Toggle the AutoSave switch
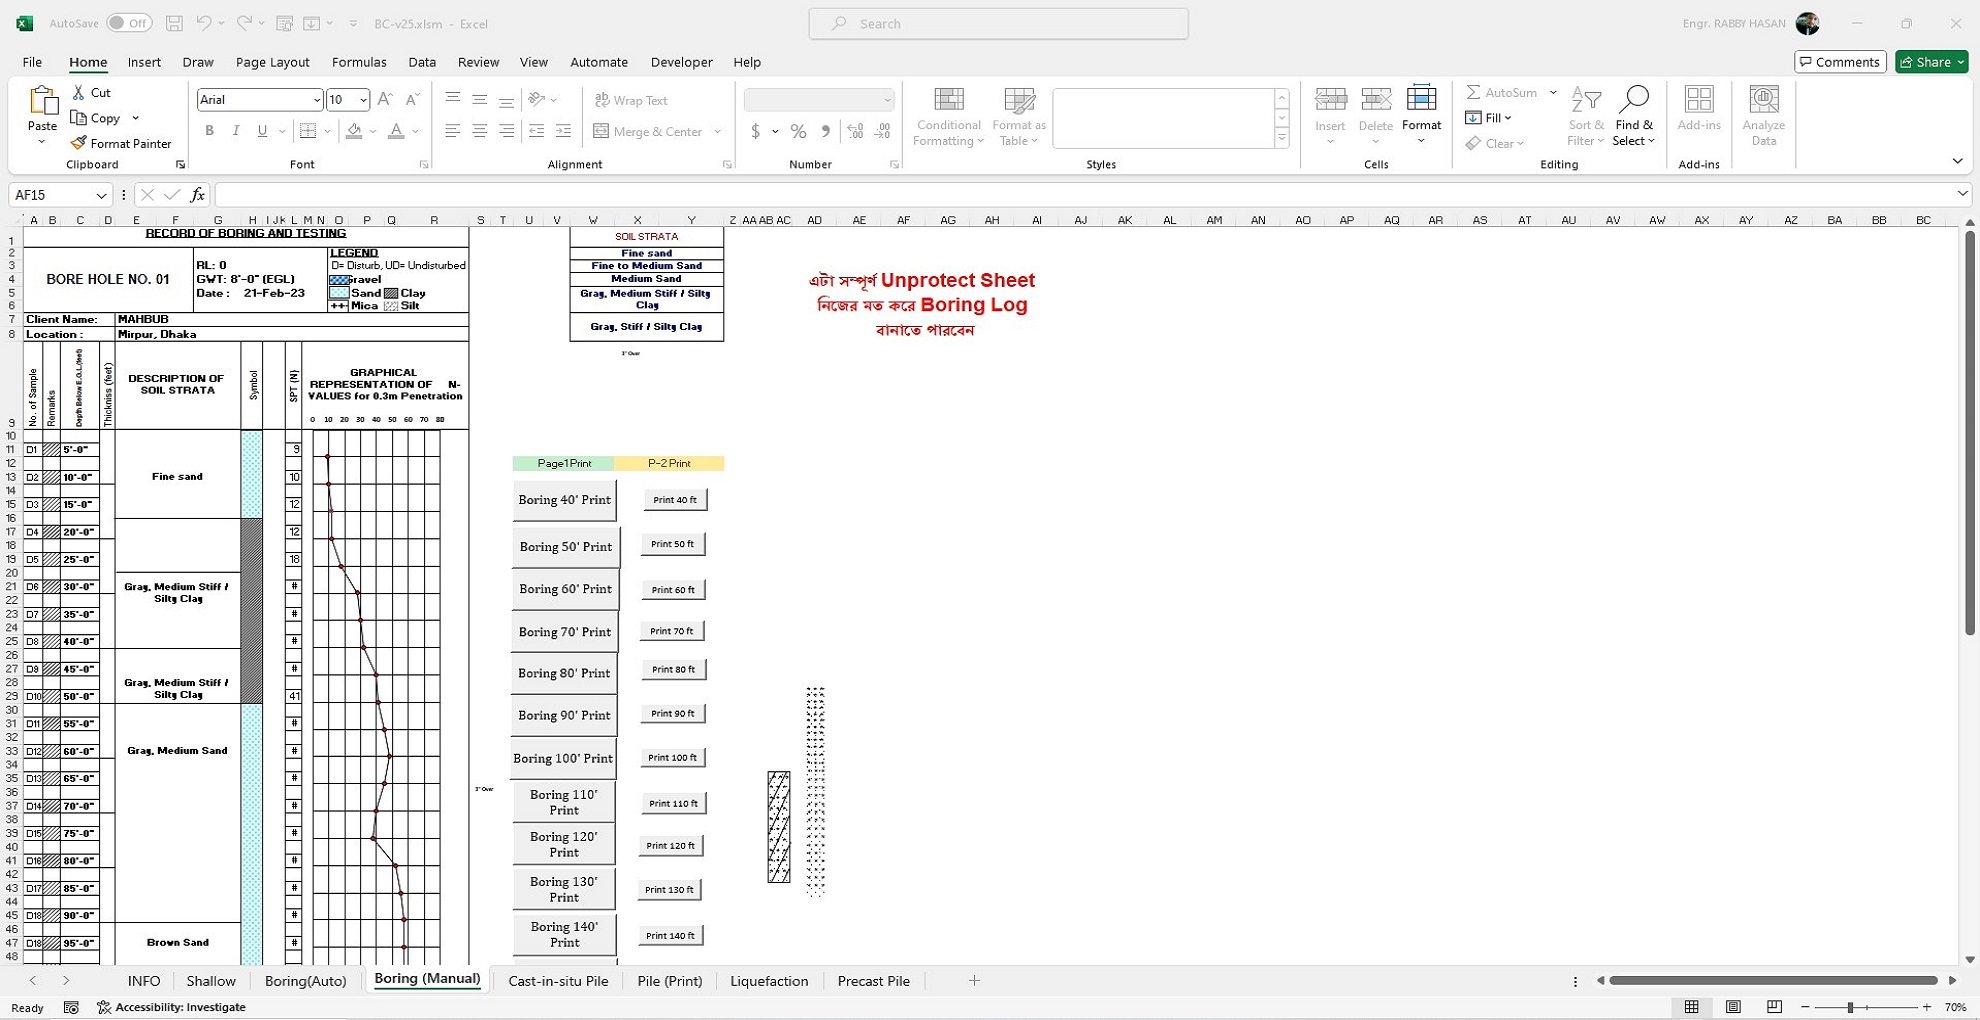The image size is (1980, 1020). click(129, 23)
